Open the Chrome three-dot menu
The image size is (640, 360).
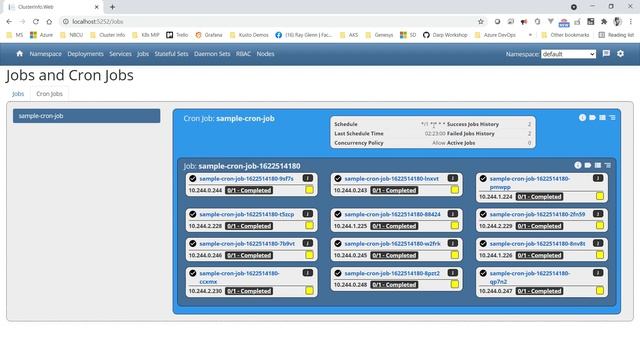[x=631, y=22]
